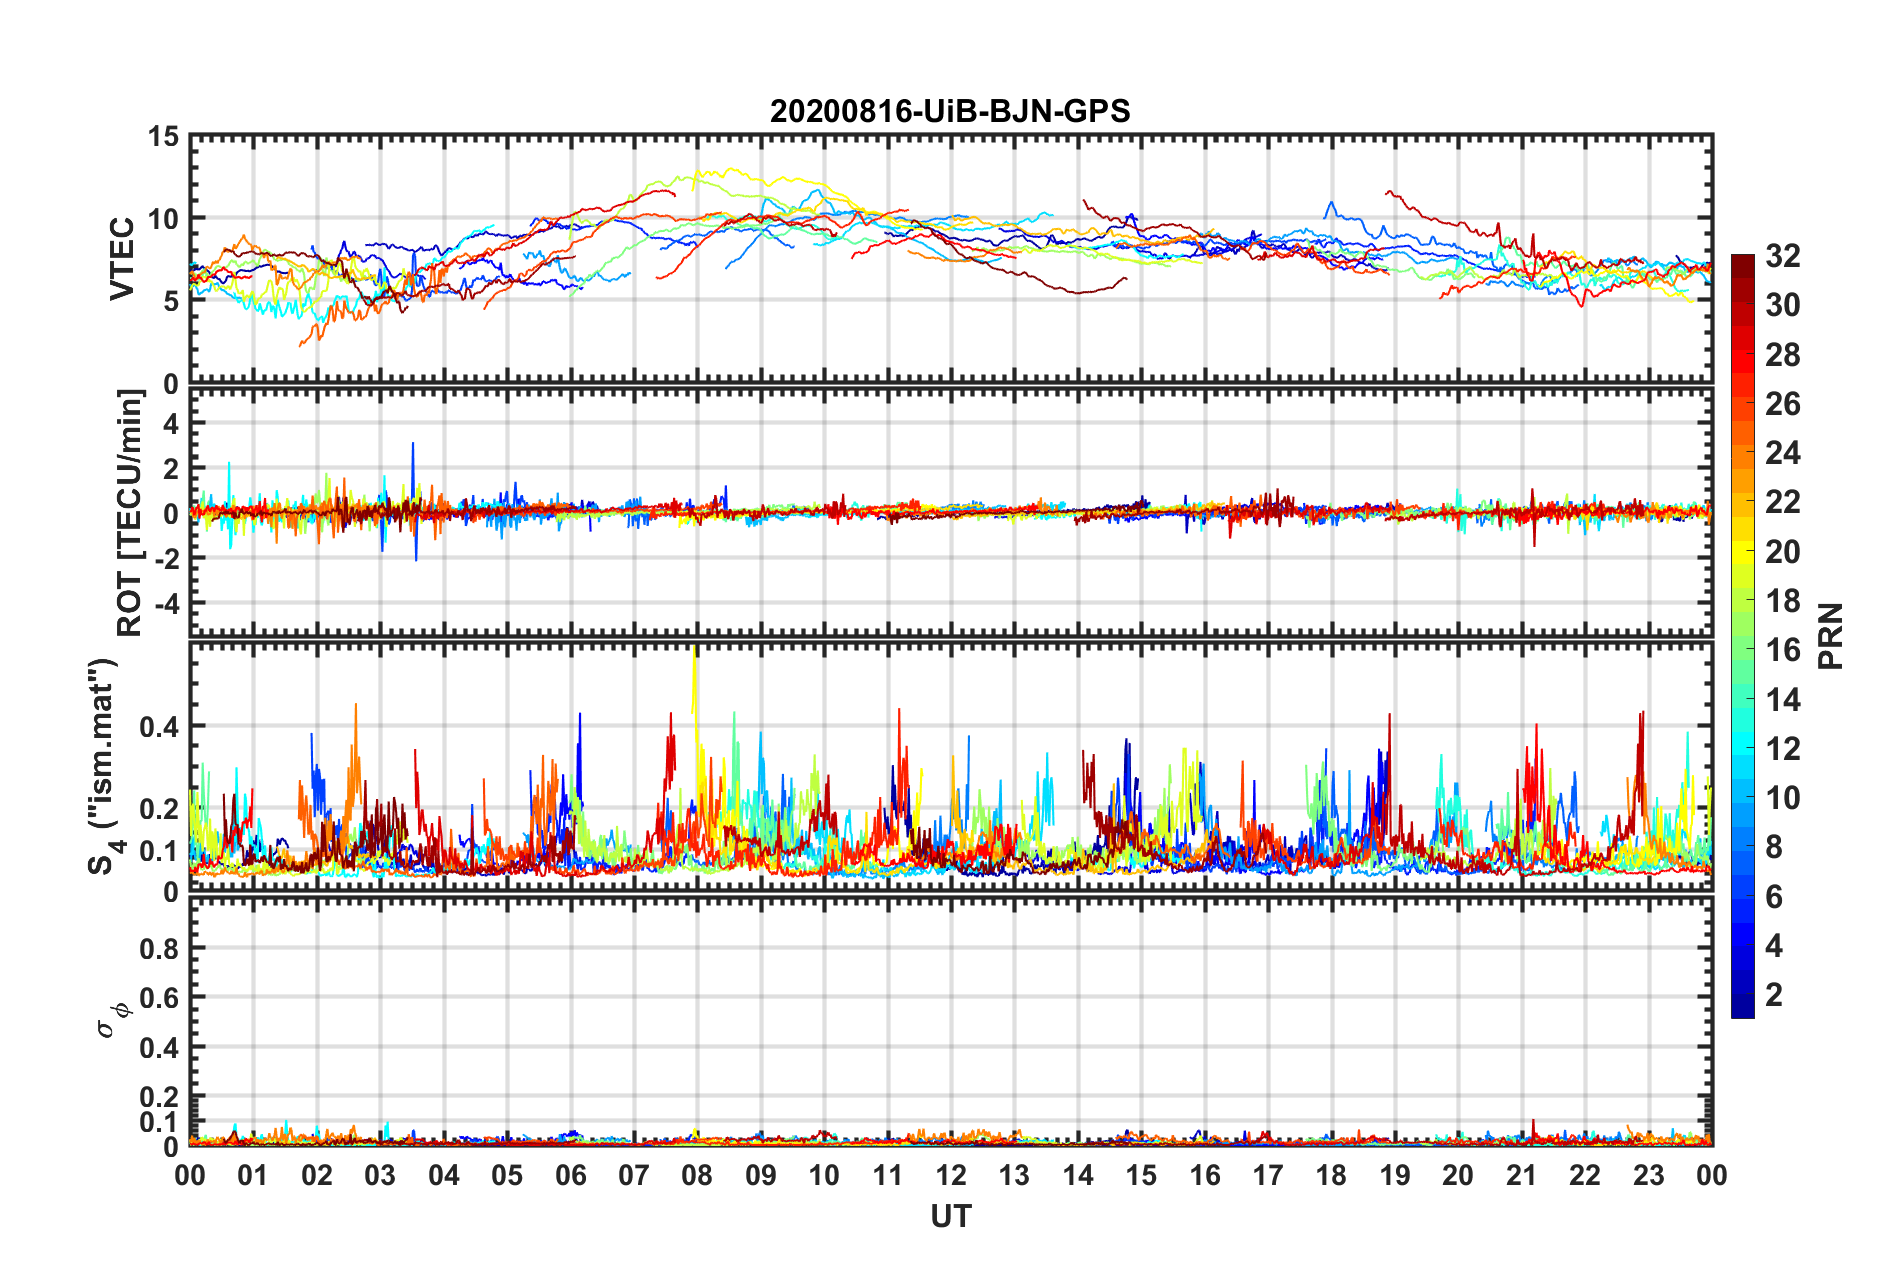Select colorbar tick label 22
The image size is (1902, 1272).
click(1782, 502)
